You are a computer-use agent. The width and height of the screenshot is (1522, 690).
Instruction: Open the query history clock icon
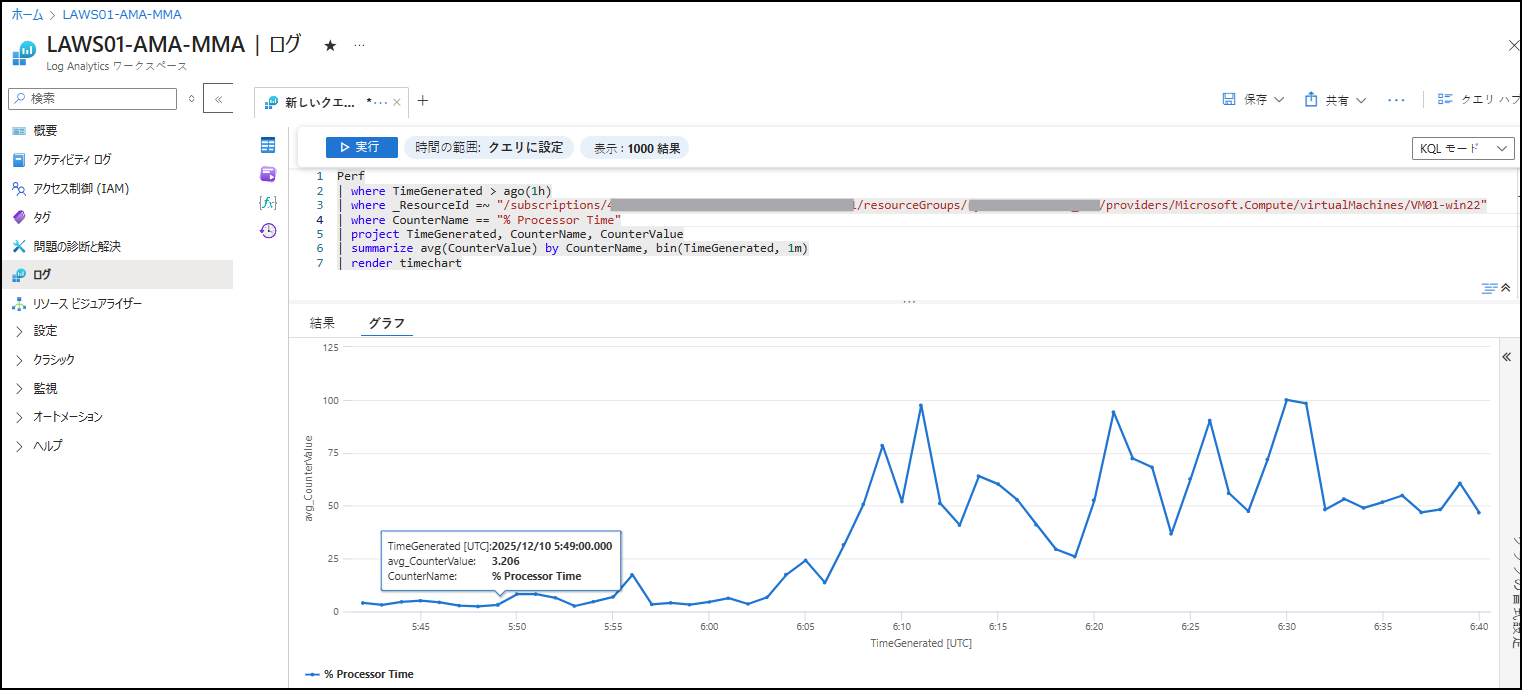pos(268,231)
